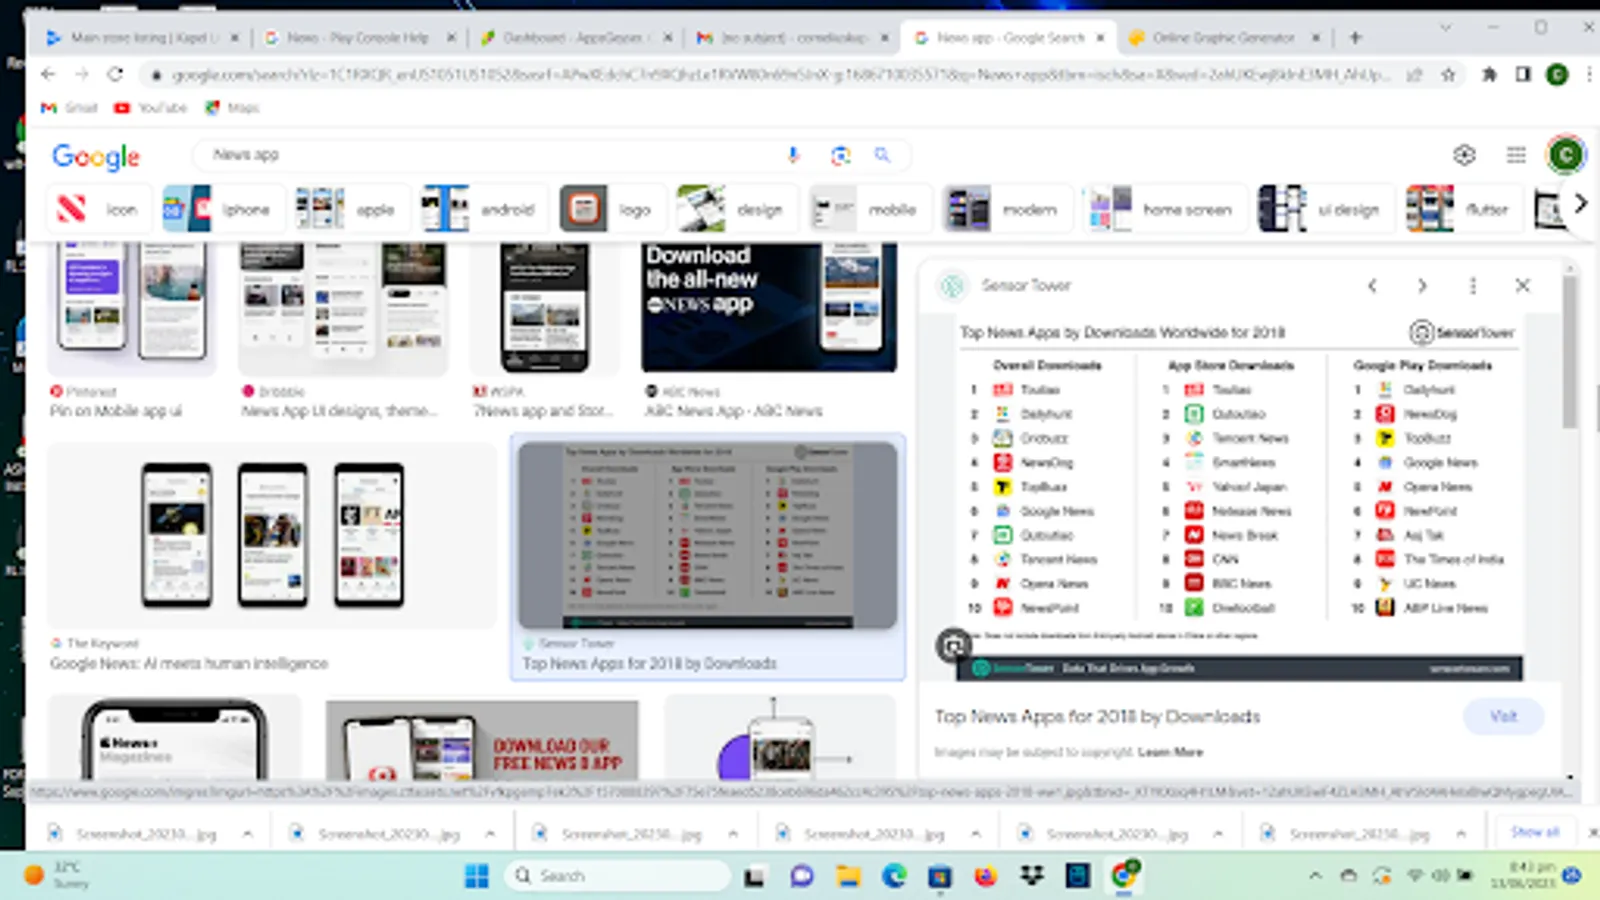Open the Learn More copyright link
This screenshot has width=1600, height=900.
click(x=1170, y=752)
